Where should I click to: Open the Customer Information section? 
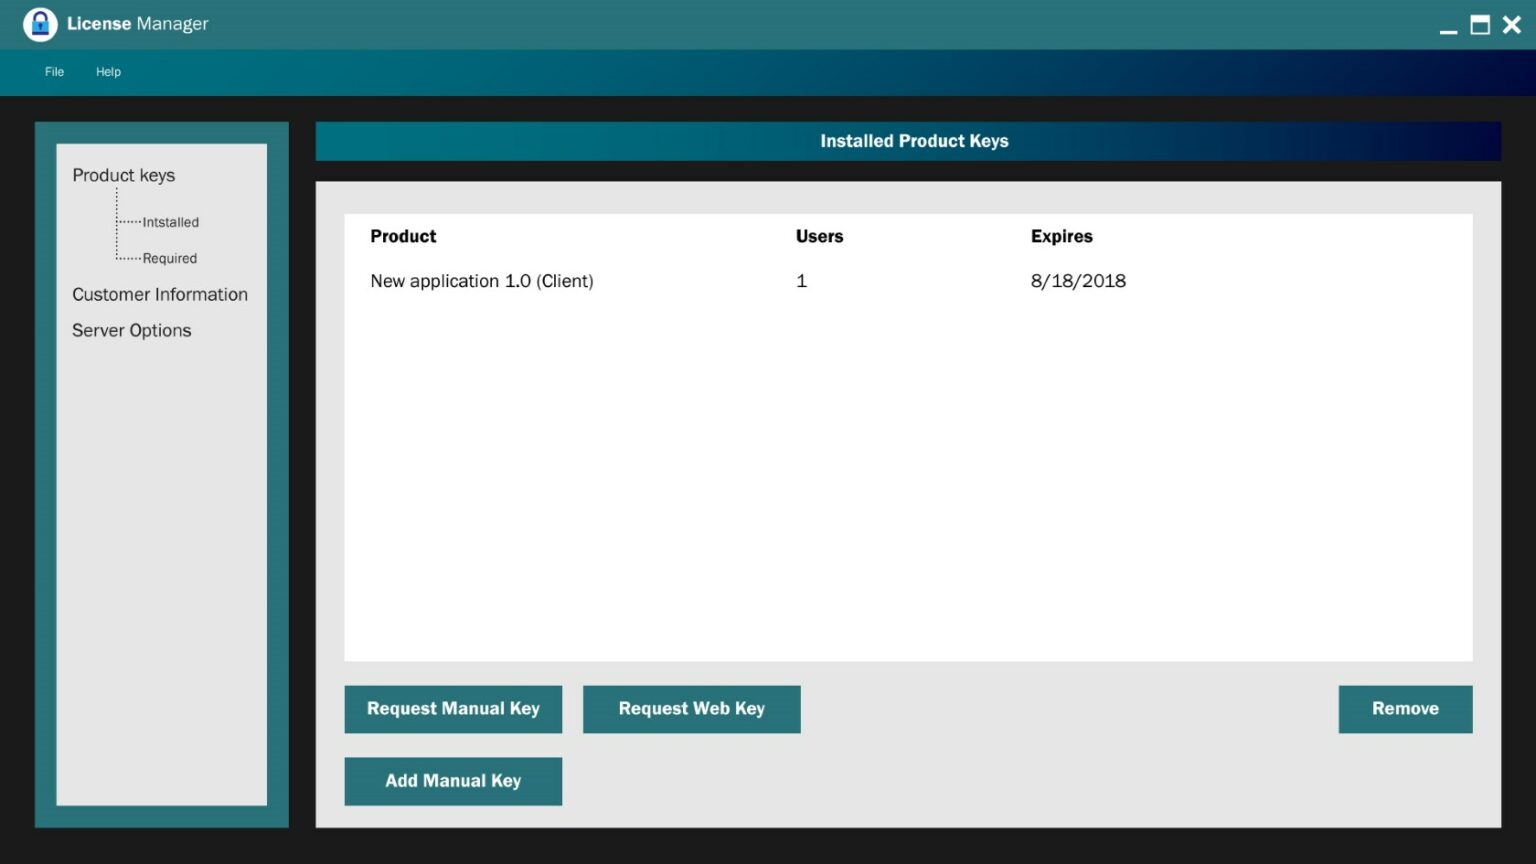click(x=160, y=294)
